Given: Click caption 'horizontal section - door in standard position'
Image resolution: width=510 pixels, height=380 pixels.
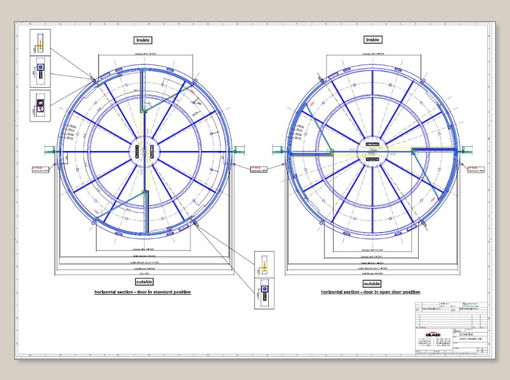Looking at the screenshot, I should [143, 292].
